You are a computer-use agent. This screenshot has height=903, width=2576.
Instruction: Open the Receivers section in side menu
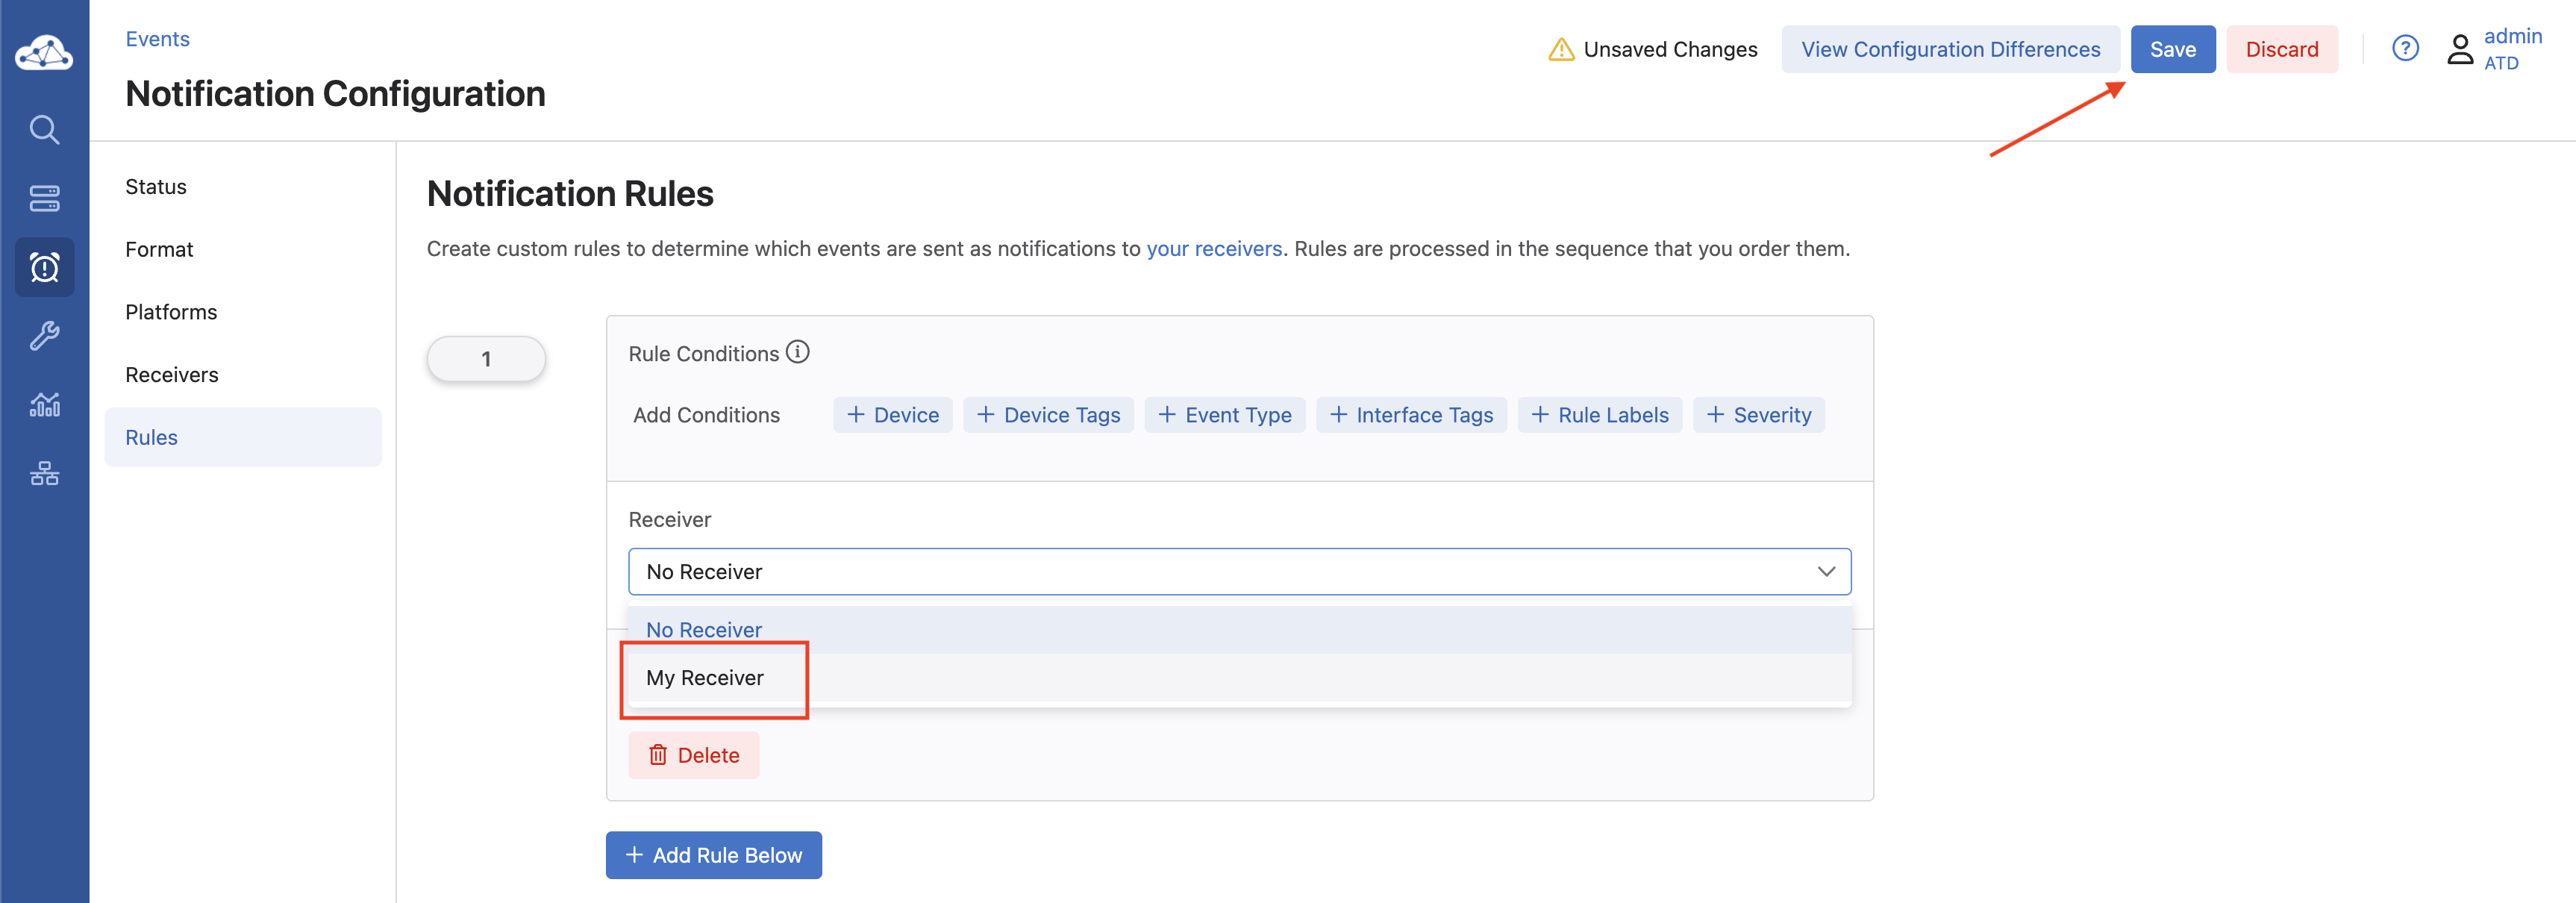pos(172,374)
